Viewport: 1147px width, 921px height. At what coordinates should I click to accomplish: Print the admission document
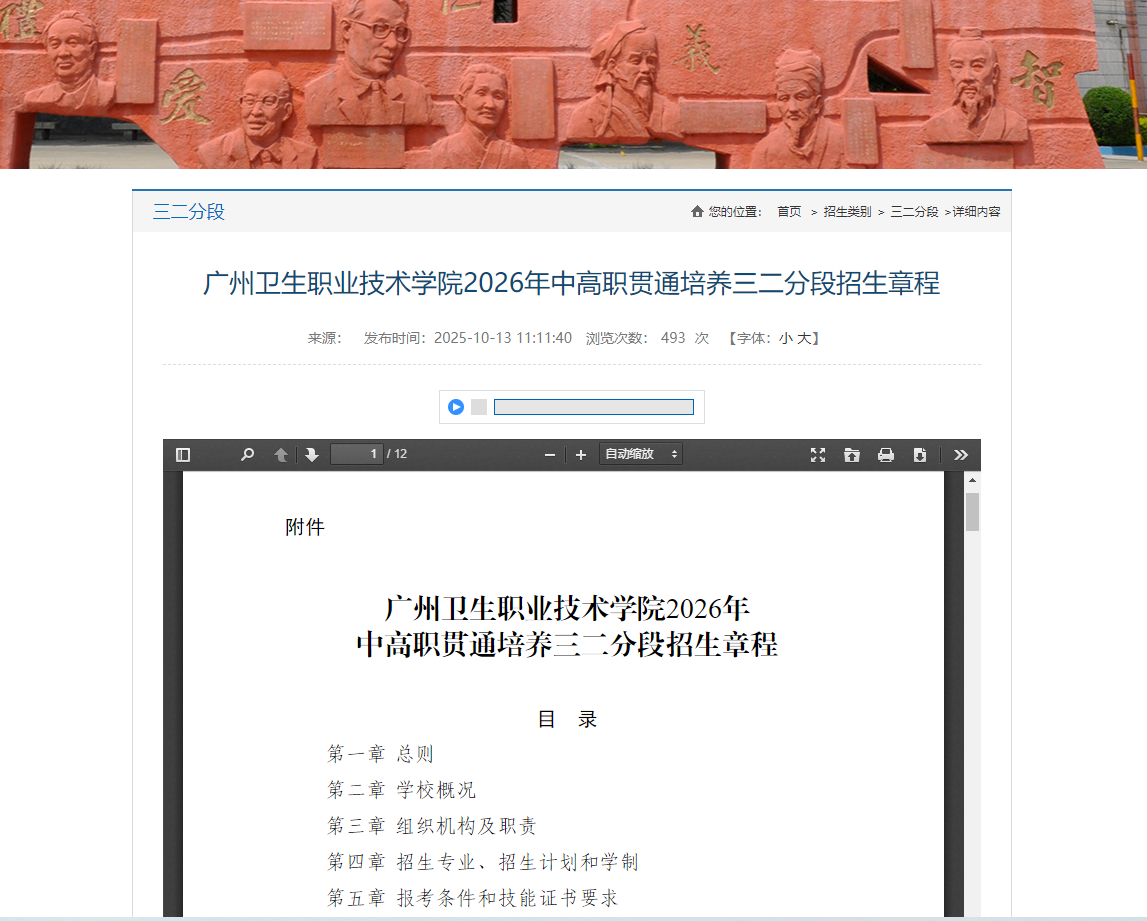886,454
